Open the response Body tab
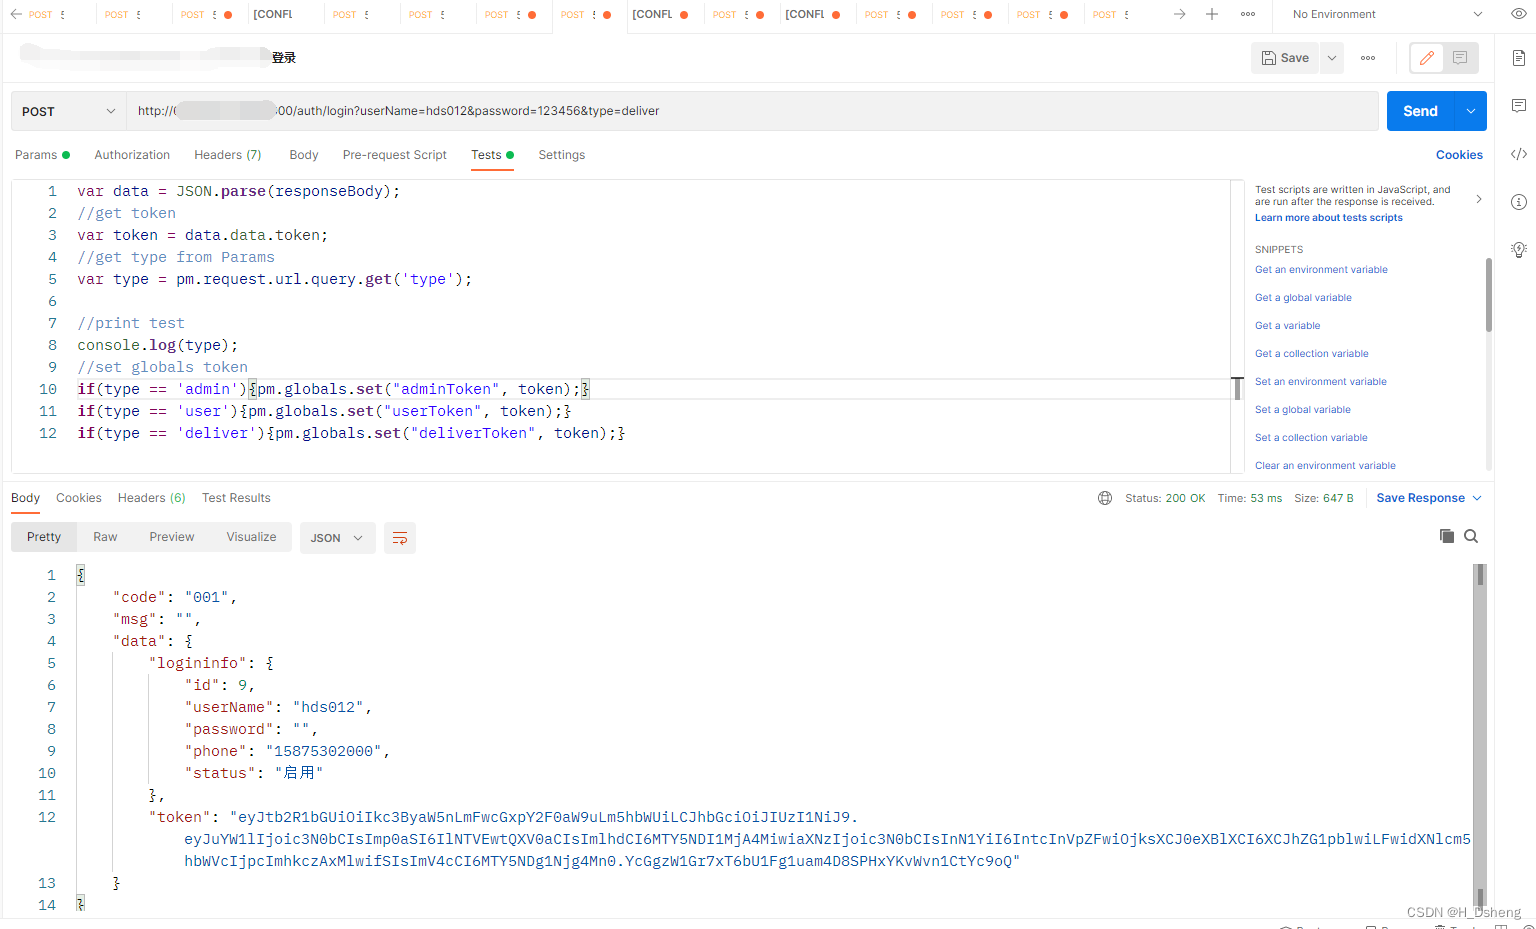 pos(25,498)
